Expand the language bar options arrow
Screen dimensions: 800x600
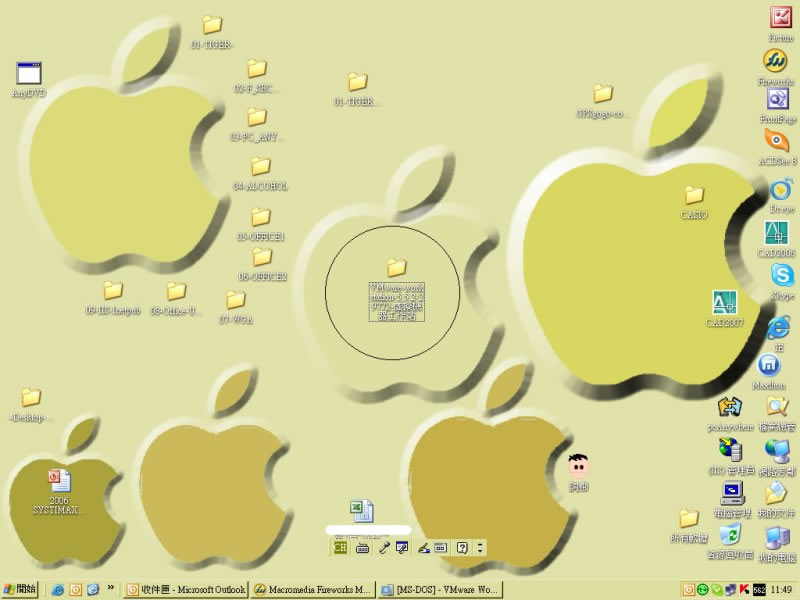tap(480, 548)
